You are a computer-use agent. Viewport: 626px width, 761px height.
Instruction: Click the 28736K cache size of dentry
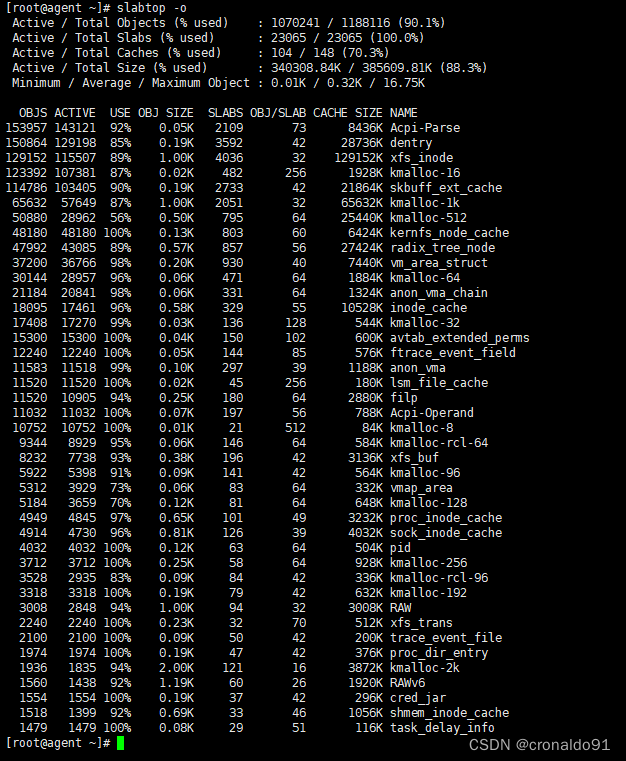pyautogui.click(x=362, y=143)
